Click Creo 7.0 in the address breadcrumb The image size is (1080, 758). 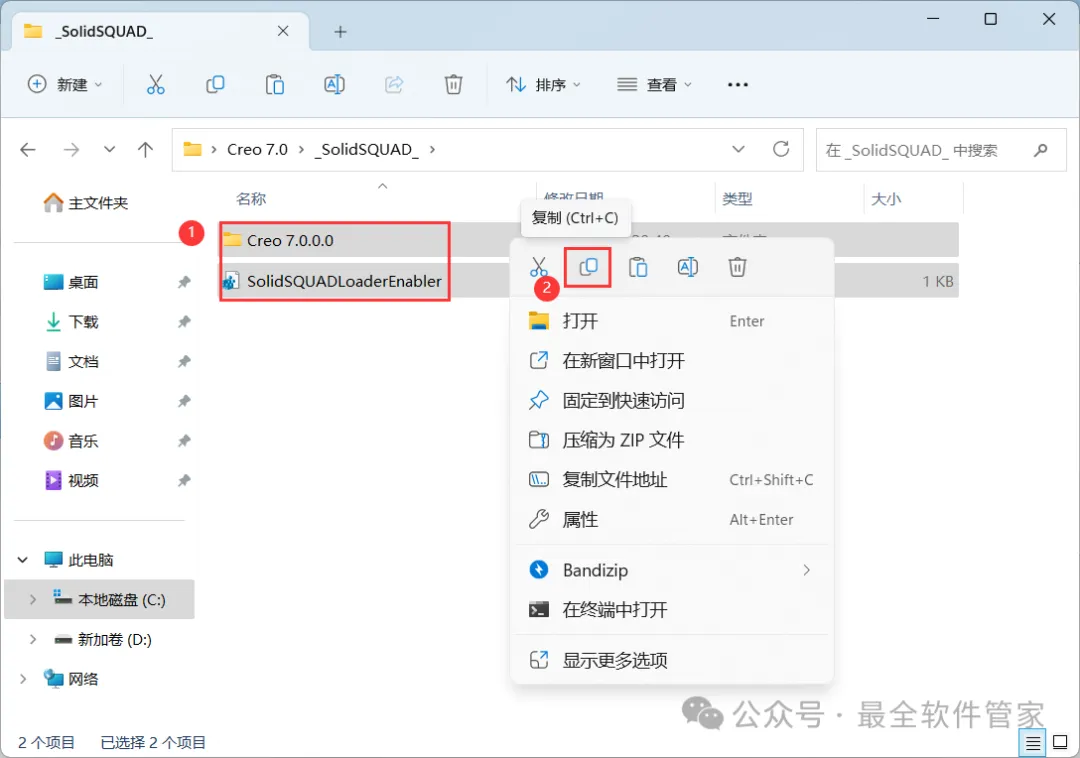point(258,149)
